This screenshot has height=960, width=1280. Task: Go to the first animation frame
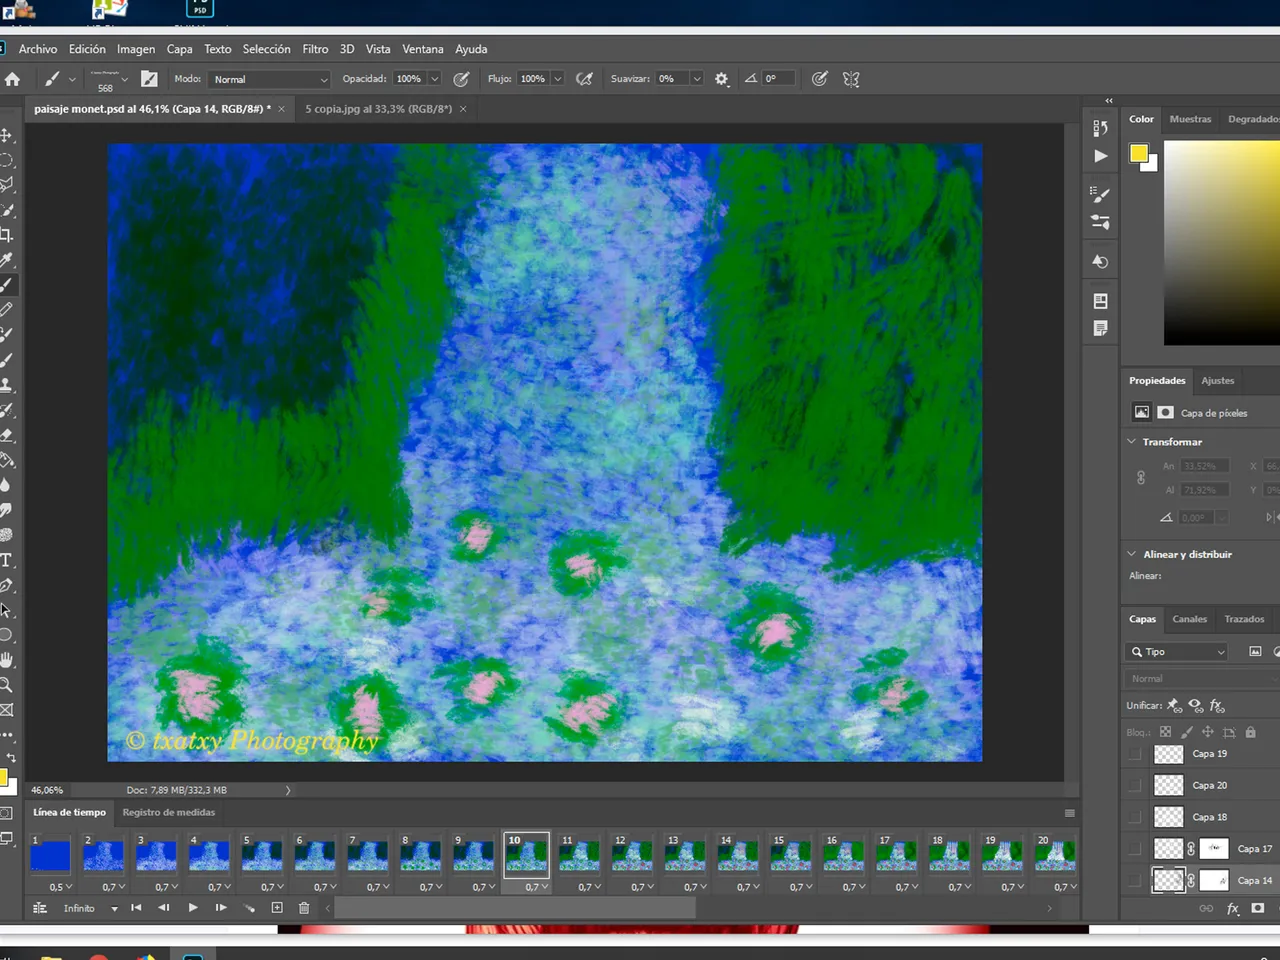coord(136,908)
